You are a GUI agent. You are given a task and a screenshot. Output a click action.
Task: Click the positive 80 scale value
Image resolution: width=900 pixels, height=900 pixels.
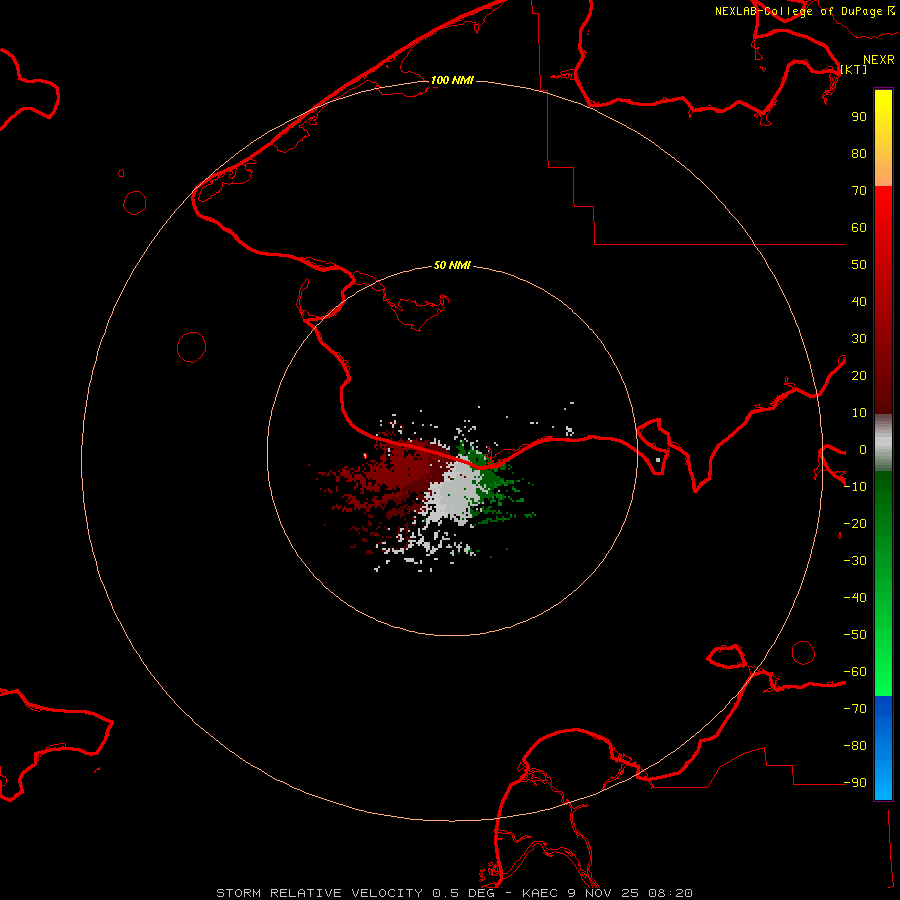[x=859, y=153]
